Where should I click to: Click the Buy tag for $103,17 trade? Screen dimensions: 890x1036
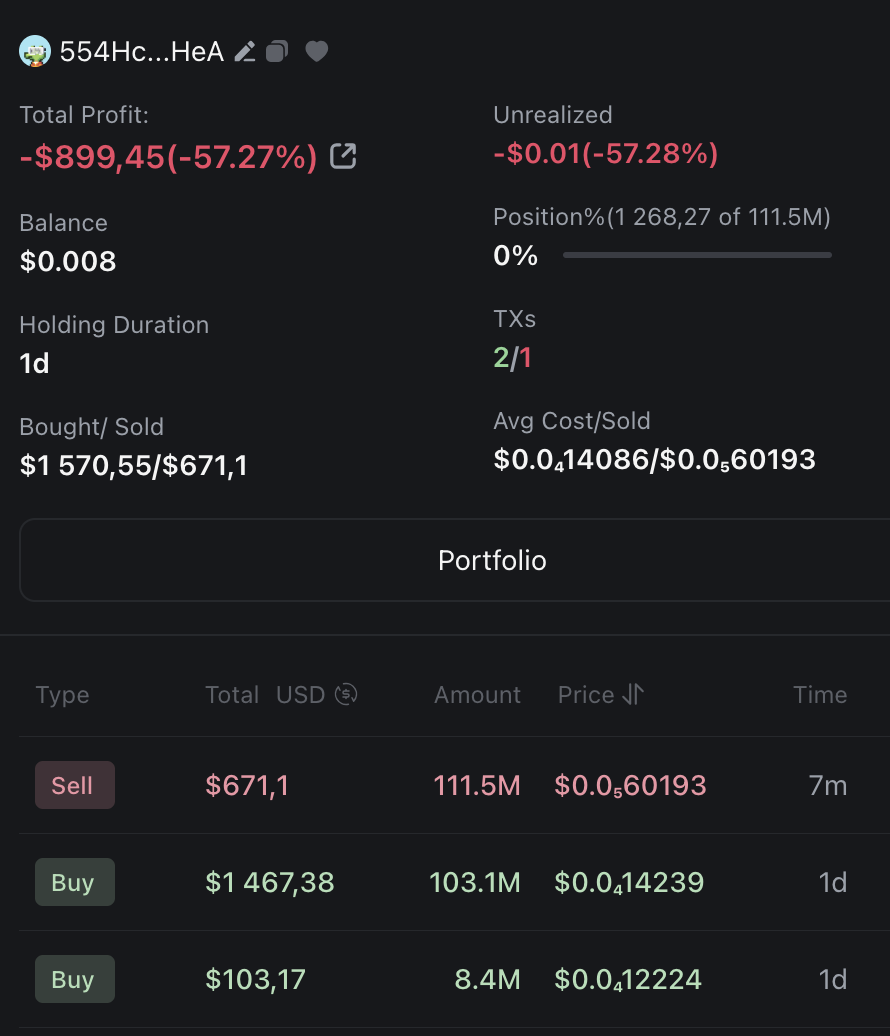coord(74,979)
